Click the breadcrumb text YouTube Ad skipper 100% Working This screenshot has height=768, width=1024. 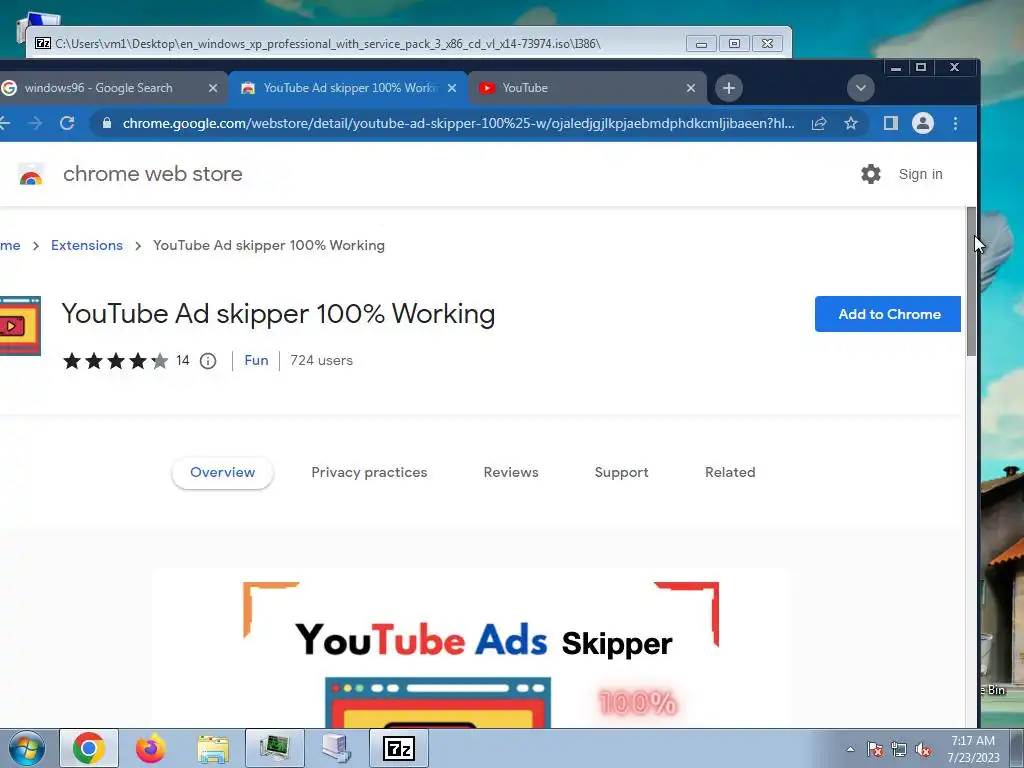269,246
